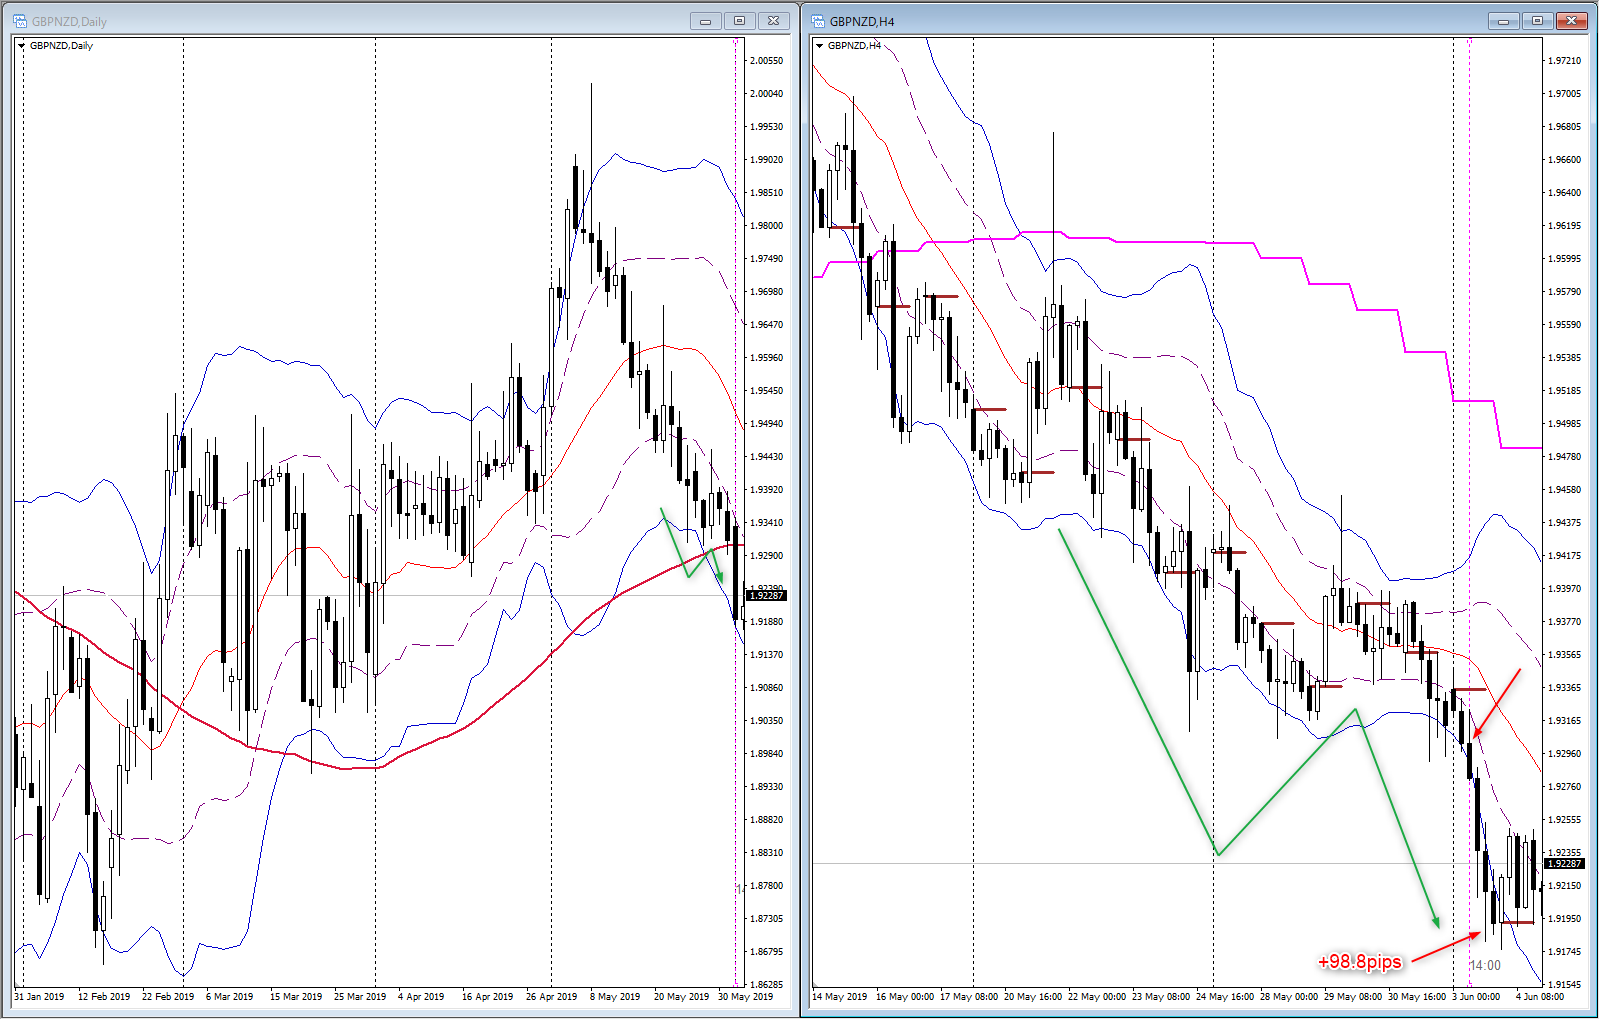Close the GBPNZD,H4 chart window
Screen dimensions: 1600x1020
pos(1572,21)
